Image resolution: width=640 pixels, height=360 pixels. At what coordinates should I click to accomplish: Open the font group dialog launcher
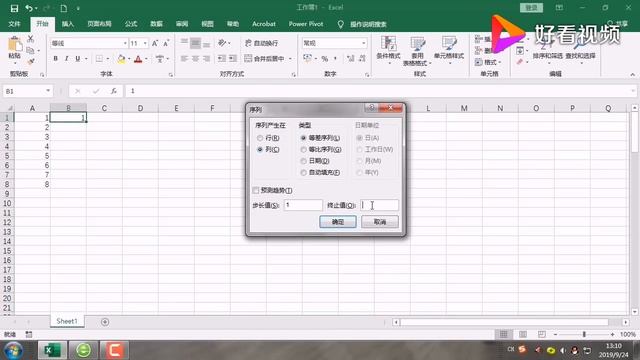coord(171,75)
